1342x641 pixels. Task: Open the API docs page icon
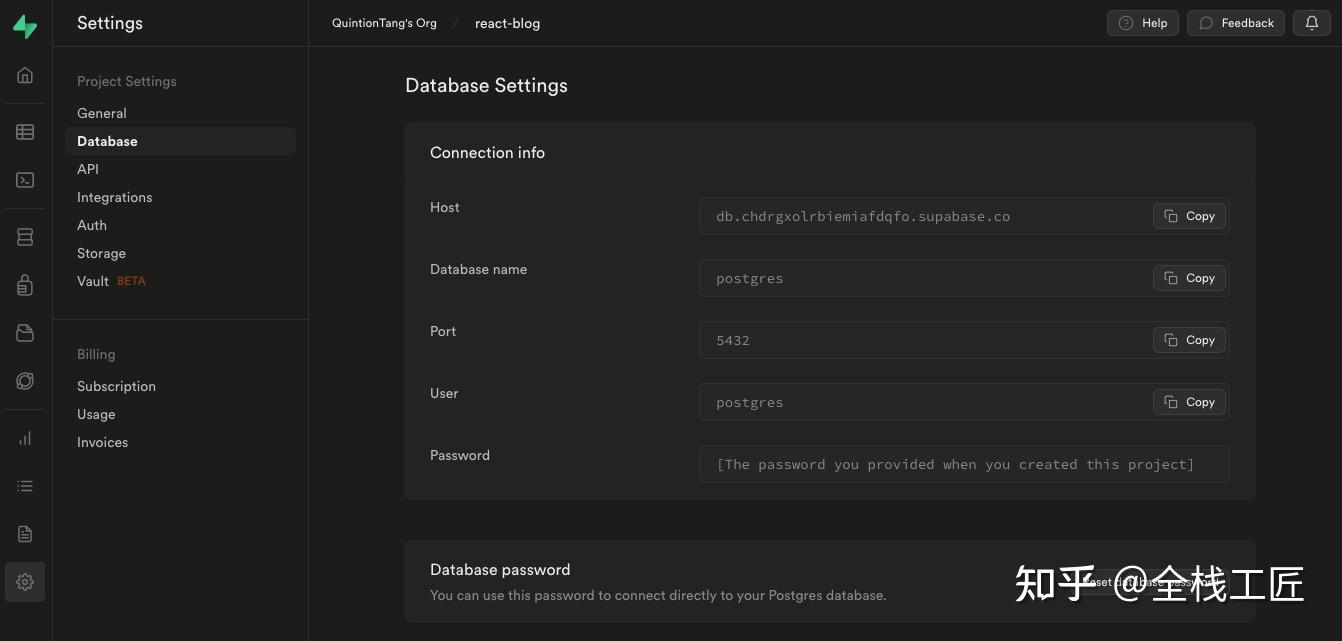tap(25, 534)
